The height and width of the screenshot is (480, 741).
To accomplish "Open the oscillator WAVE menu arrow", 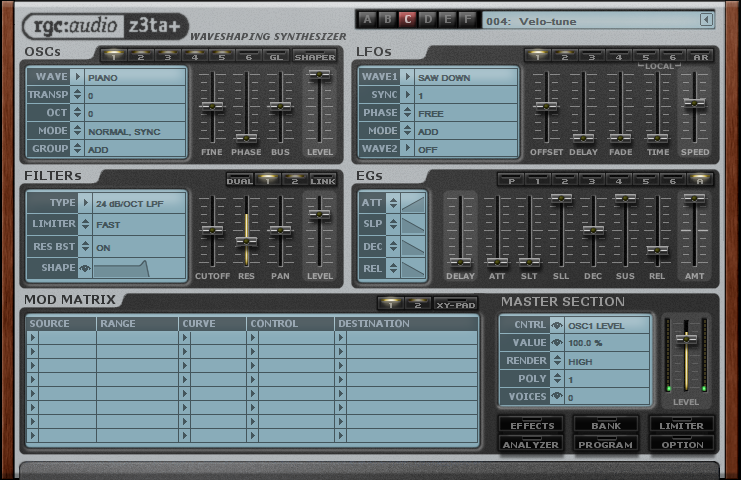I will 78,77.
